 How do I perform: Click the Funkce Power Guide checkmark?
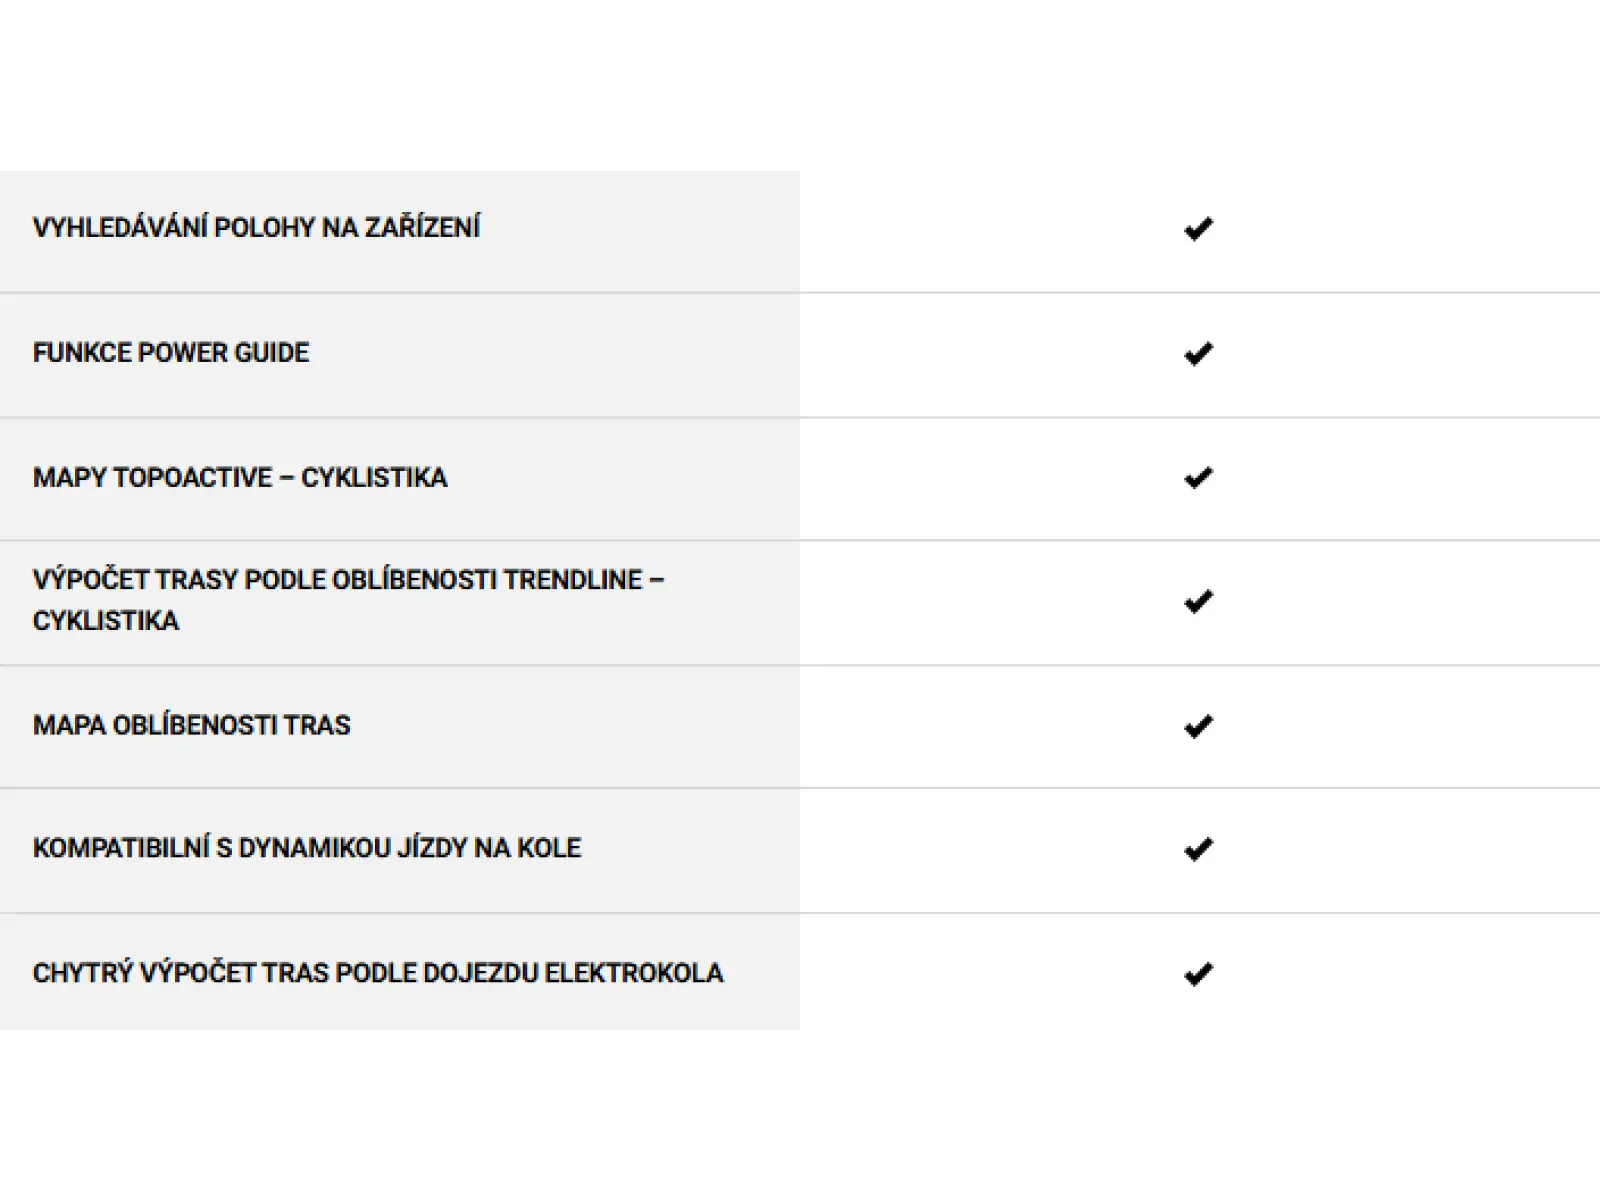[1198, 354]
